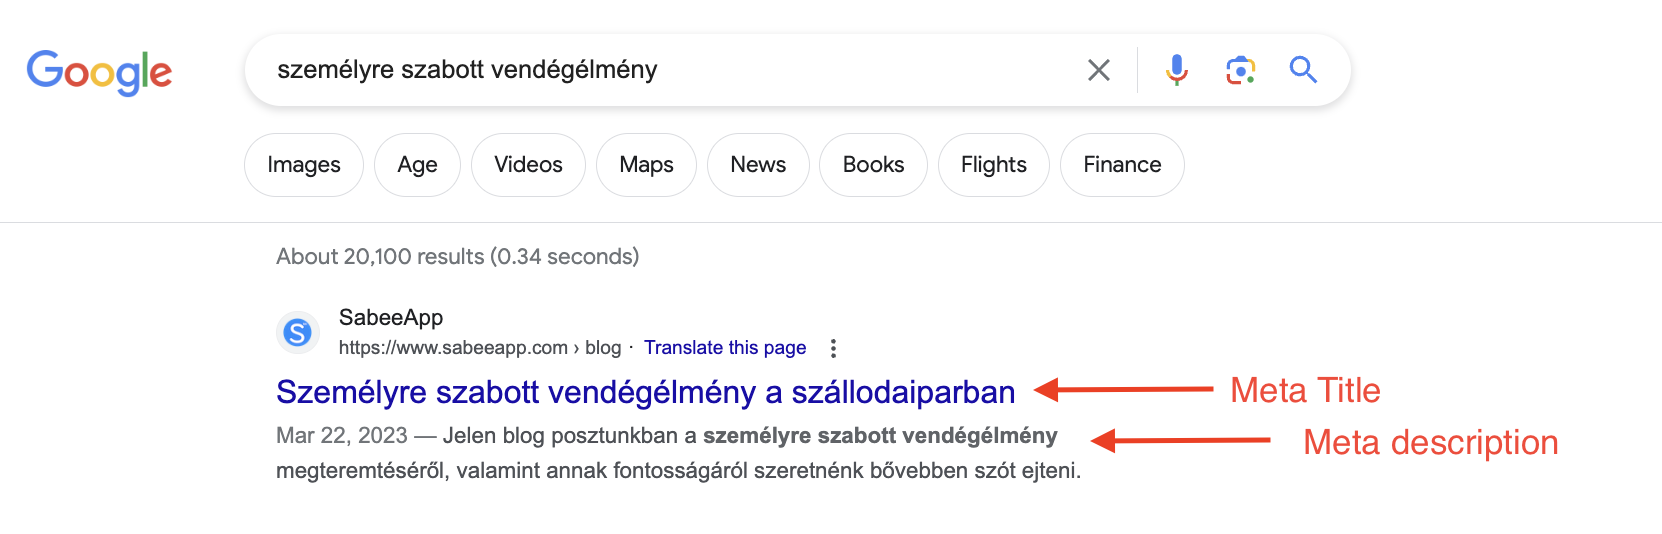Click the blue magnifying glass search icon
The width and height of the screenshot is (1662, 534).
(x=1303, y=69)
